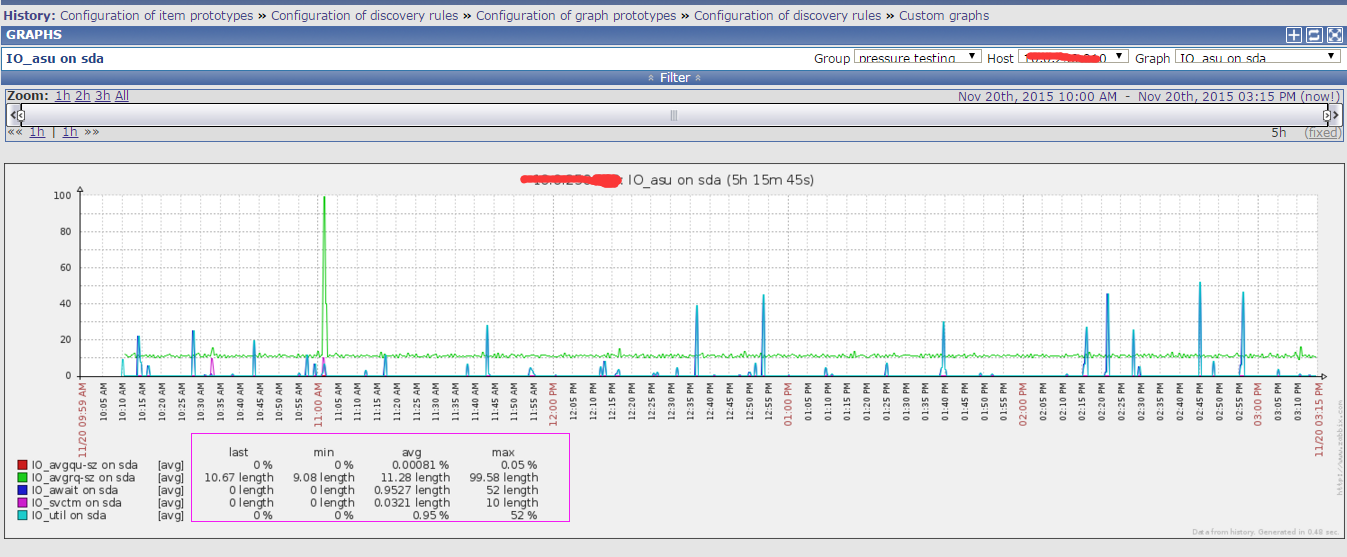Viewport: 1347px width, 557px height.
Task: Click legend text IO_await on sda
Action: point(75,490)
